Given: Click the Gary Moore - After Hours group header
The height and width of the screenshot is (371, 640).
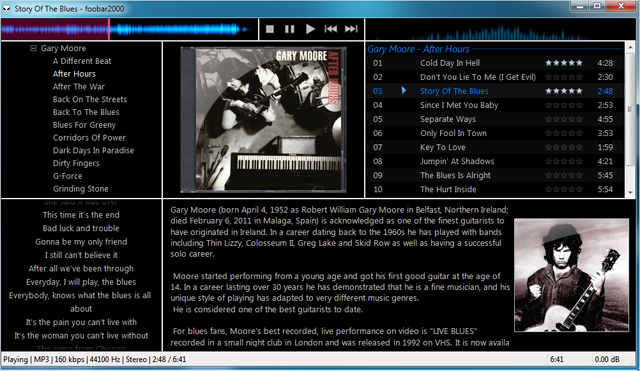Looking at the screenshot, I should 418,49.
